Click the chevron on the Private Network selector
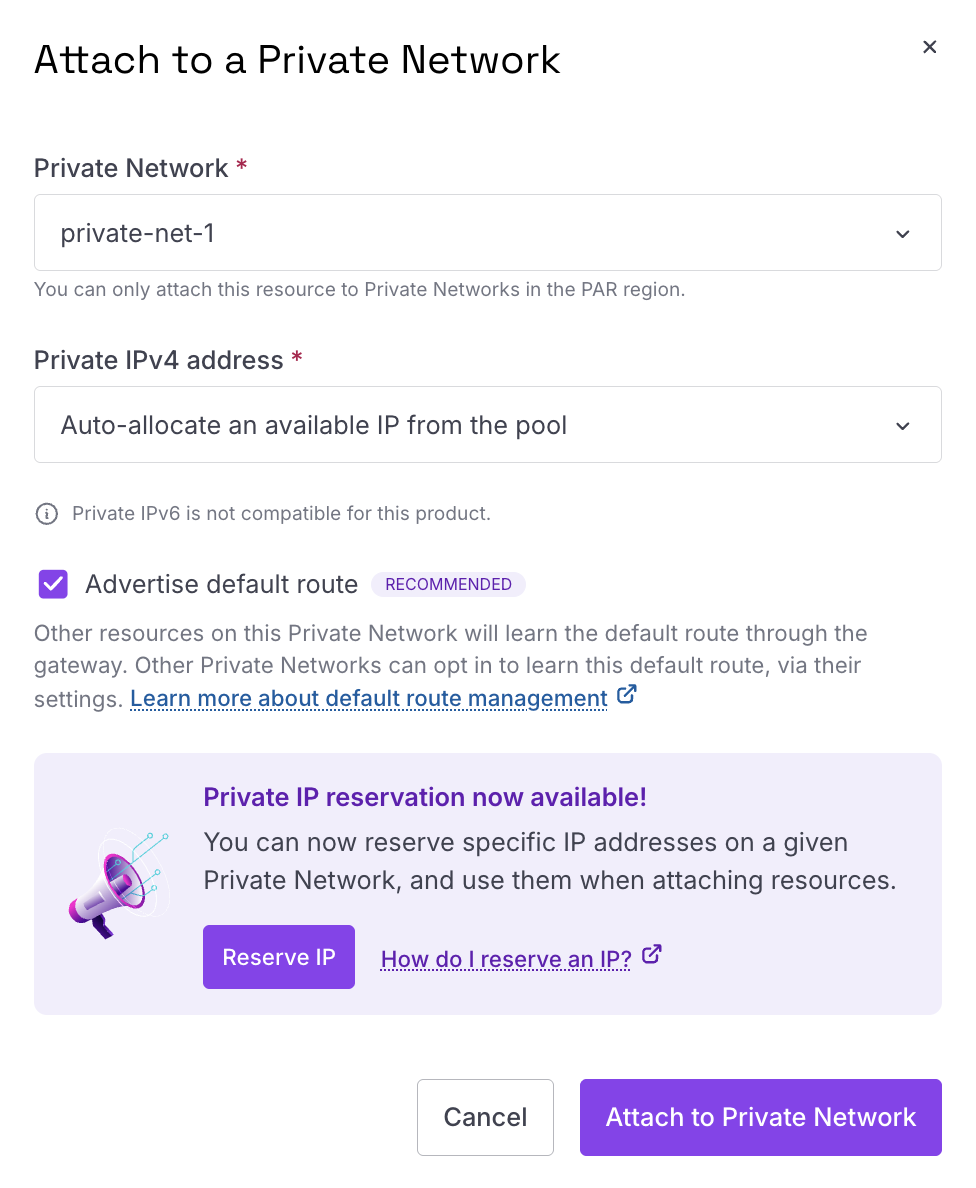 902,234
